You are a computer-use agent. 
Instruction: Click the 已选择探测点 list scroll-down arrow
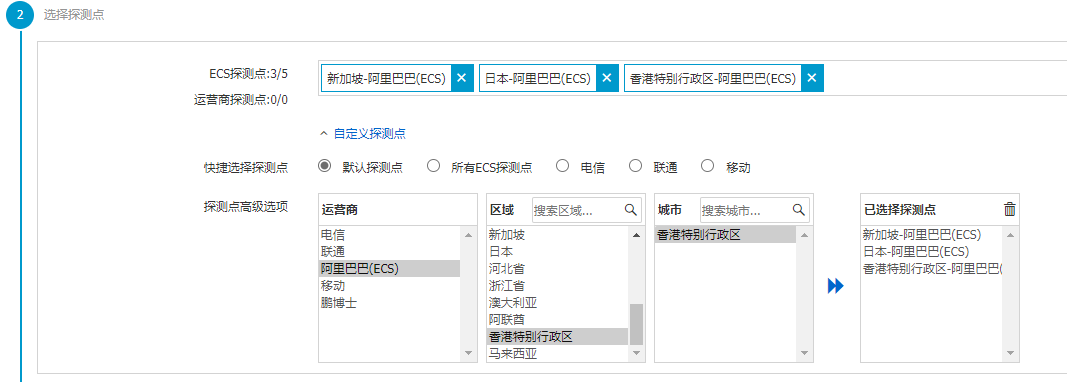[1011, 353]
